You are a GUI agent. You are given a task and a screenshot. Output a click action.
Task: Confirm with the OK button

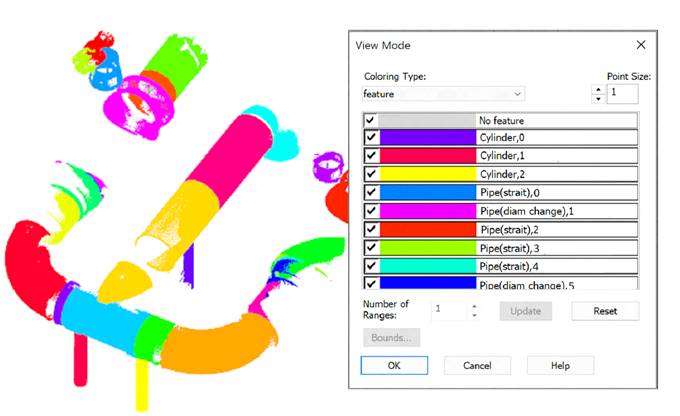point(394,365)
